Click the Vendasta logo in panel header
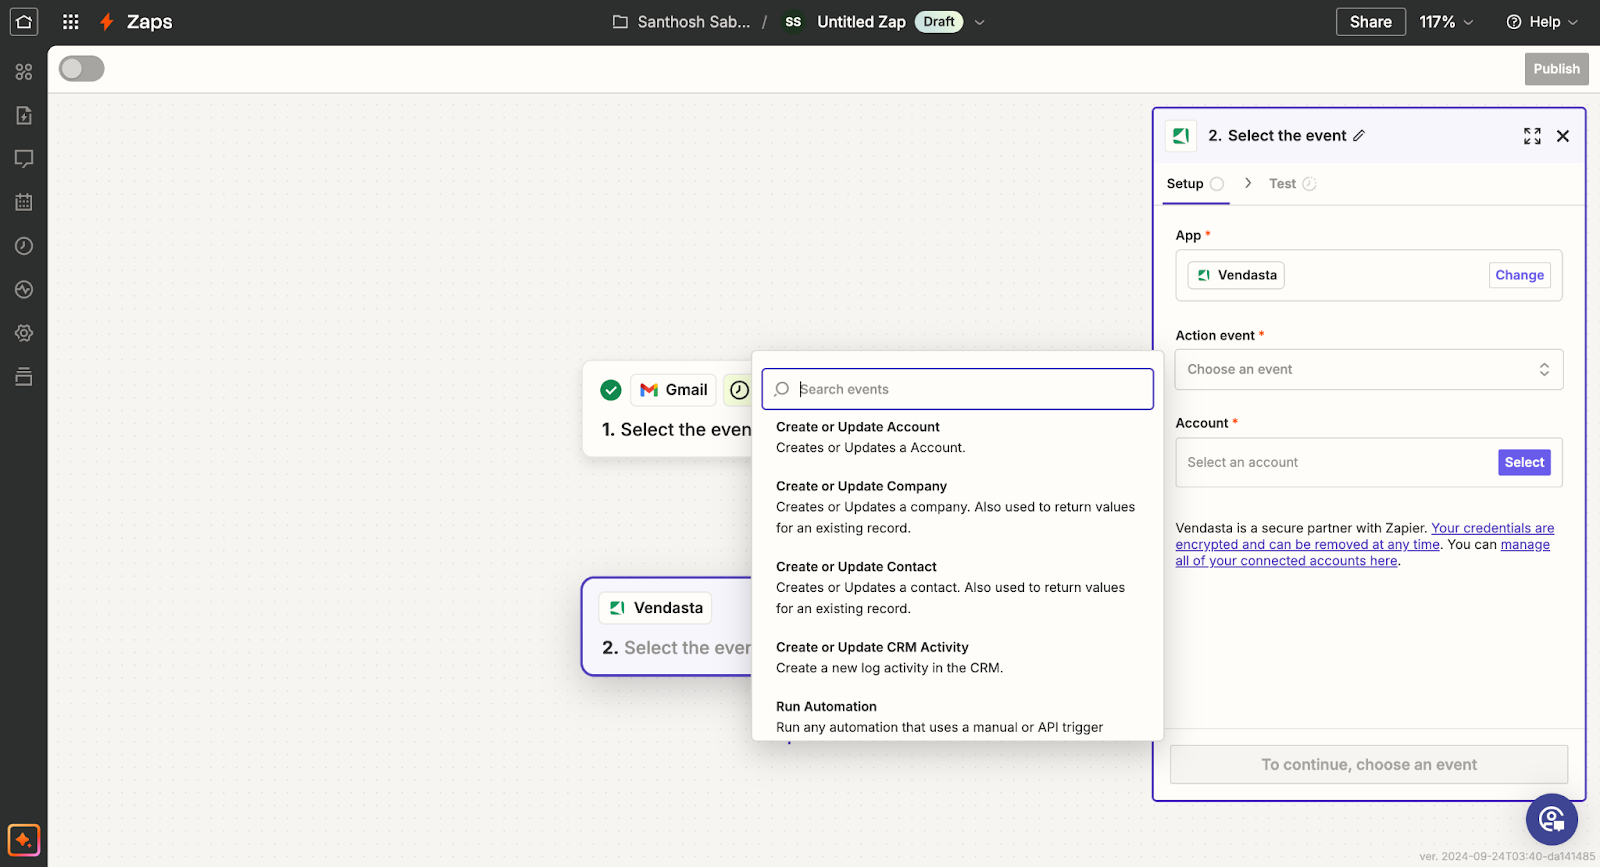 click(x=1181, y=136)
